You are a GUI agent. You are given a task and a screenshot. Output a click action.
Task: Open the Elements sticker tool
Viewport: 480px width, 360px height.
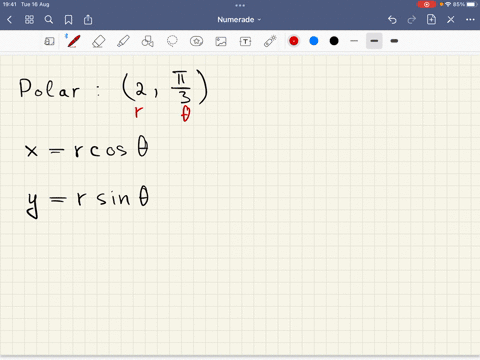196,41
